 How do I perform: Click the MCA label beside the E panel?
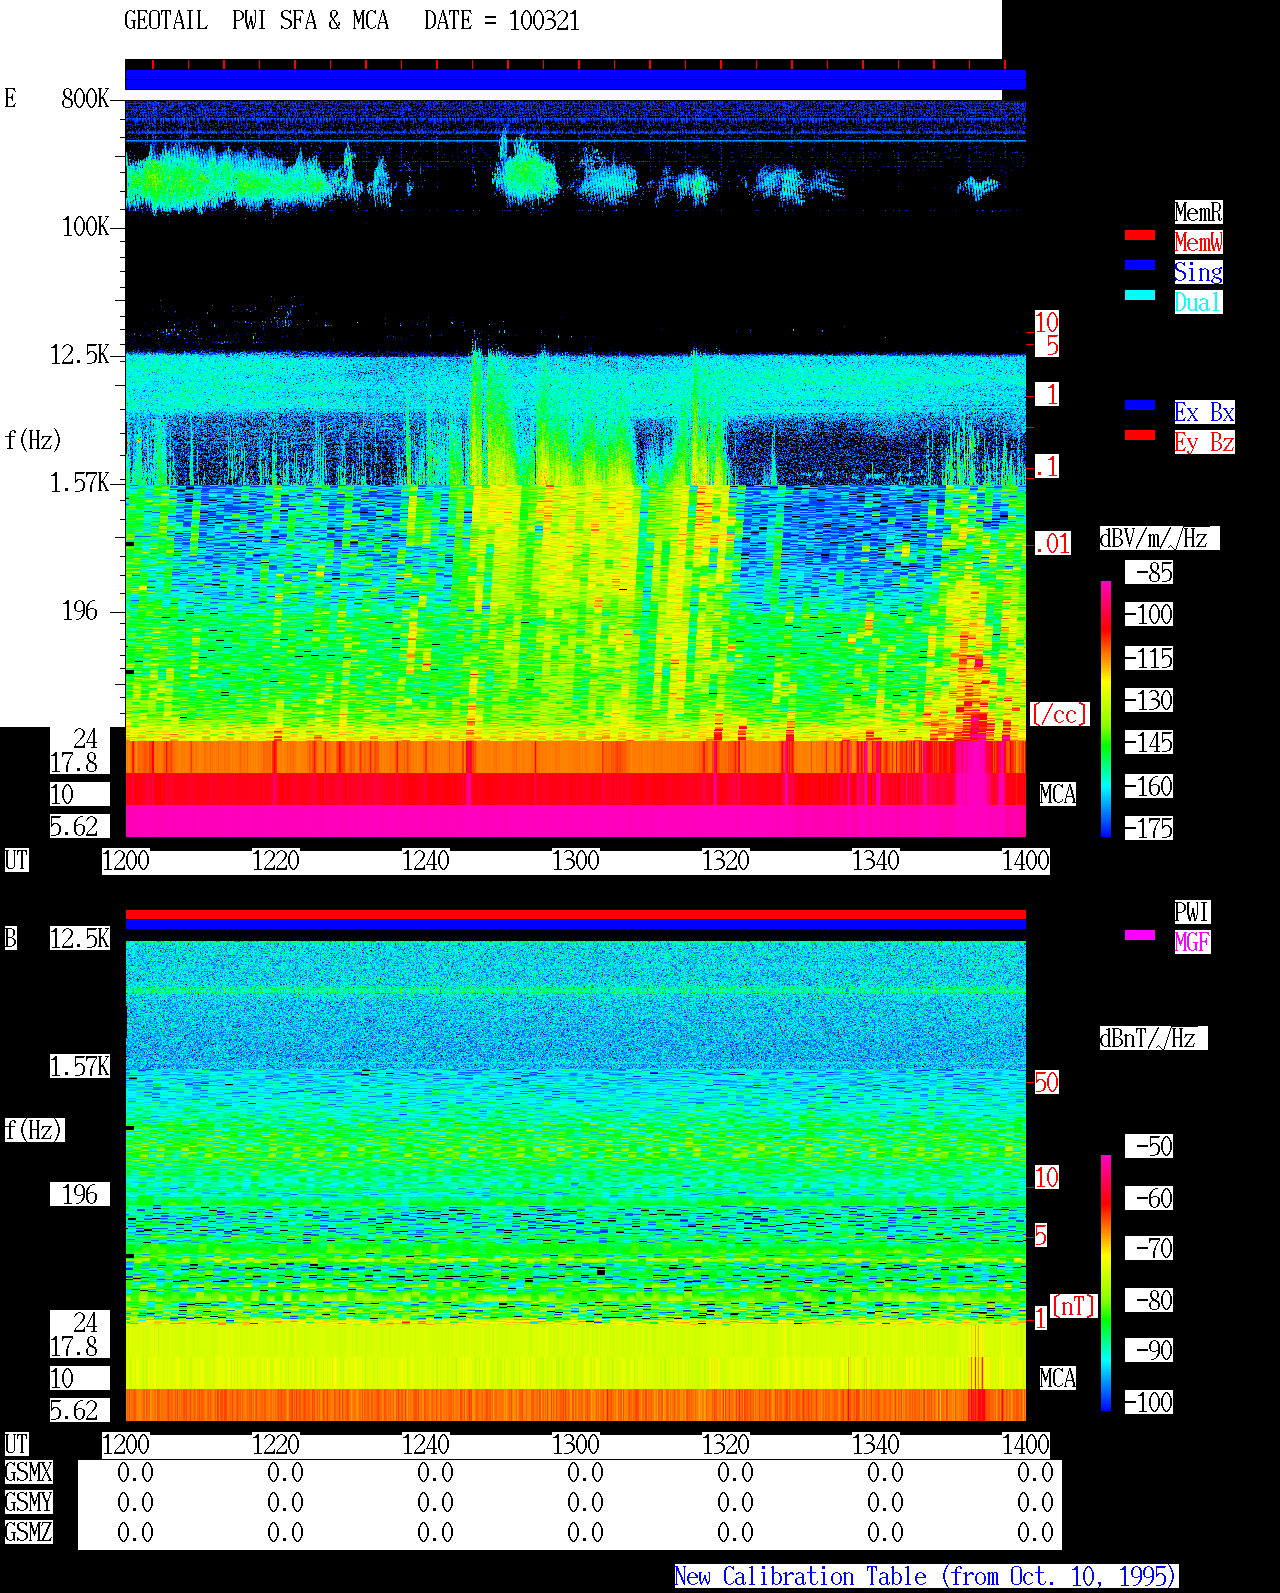pyautogui.click(x=1058, y=795)
